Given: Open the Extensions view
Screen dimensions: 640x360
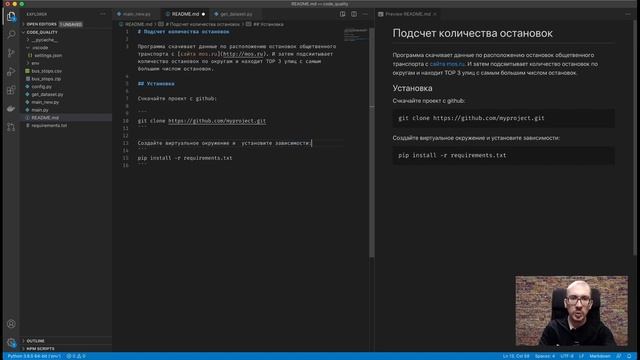Looking at the screenshot, I should pos(11,90).
